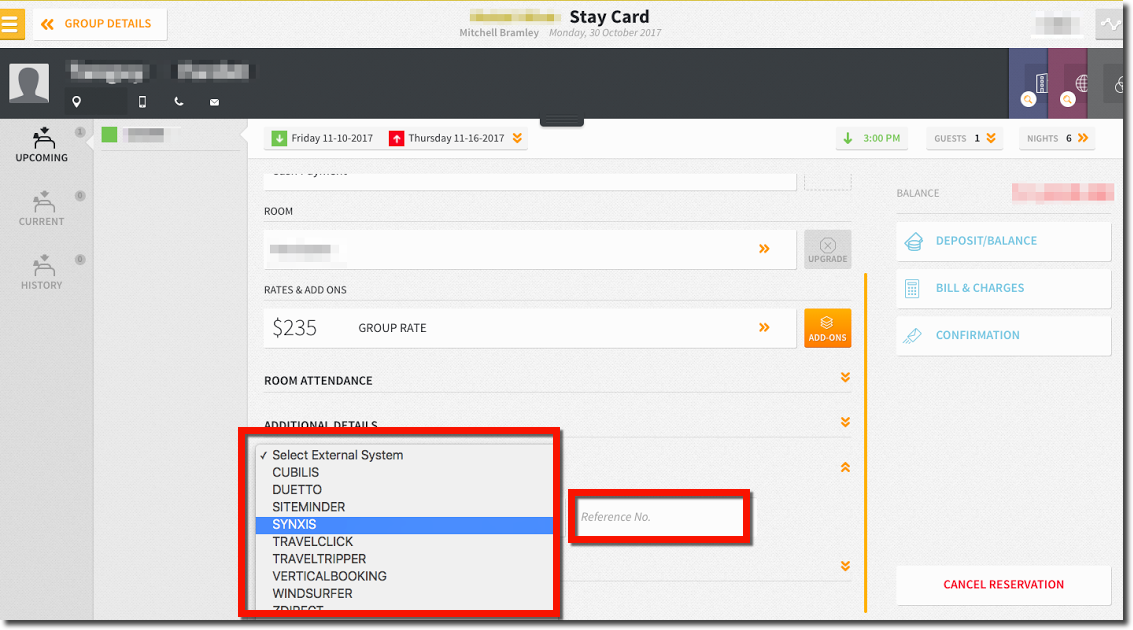Switch to the History reservations tab
The width and height of the screenshot is (1133, 630).
coord(42,272)
